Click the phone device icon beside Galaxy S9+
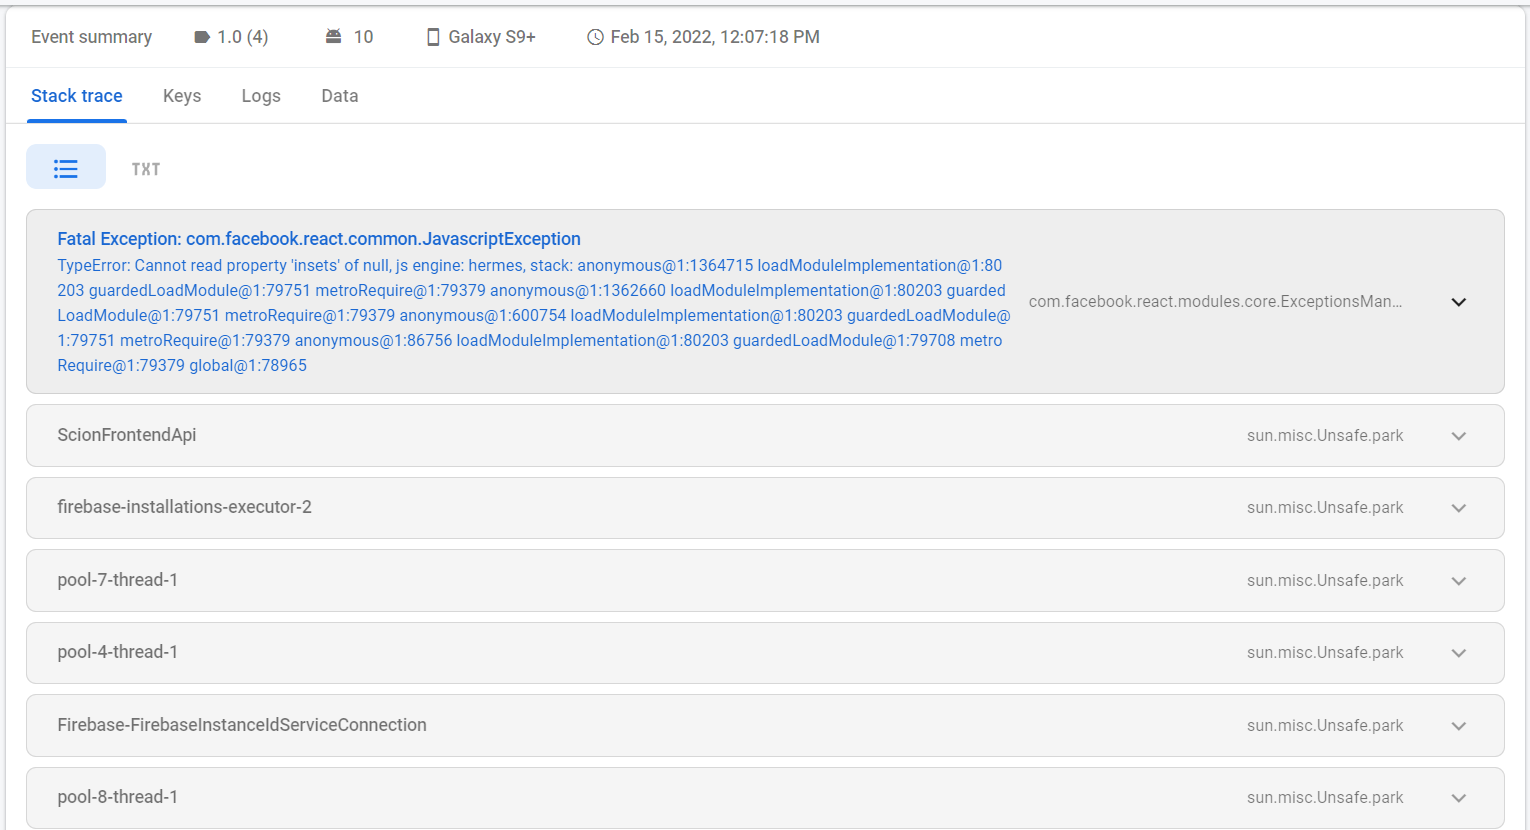1530x830 pixels. (x=432, y=36)
